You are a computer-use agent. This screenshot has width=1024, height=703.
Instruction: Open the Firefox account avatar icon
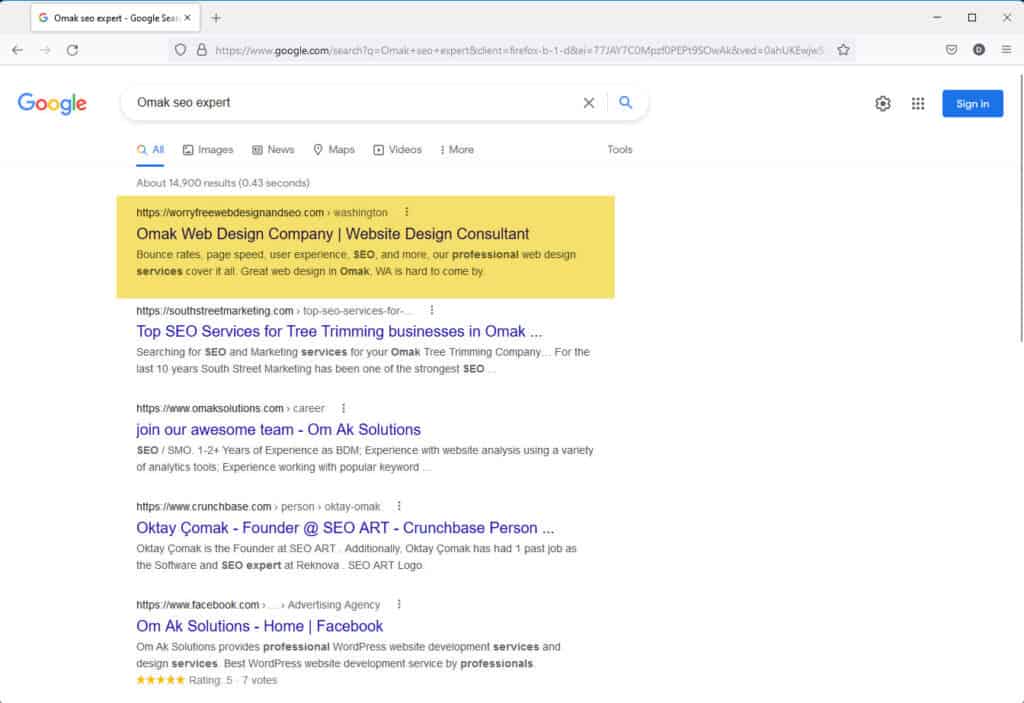[979, 50]
